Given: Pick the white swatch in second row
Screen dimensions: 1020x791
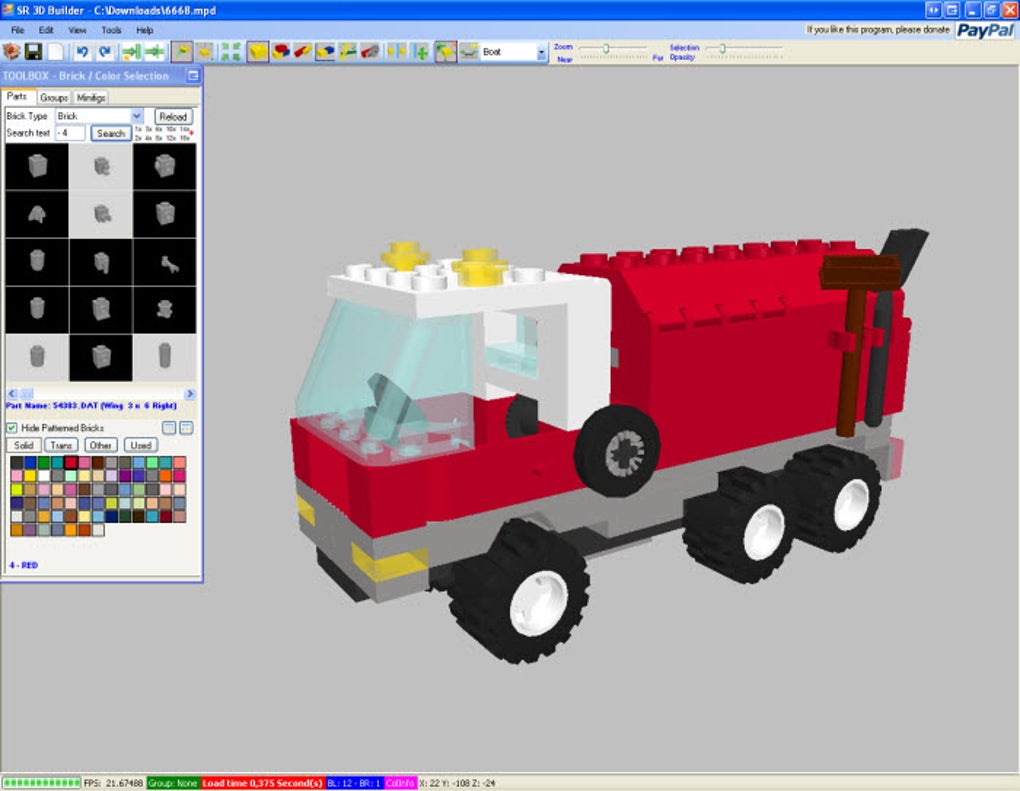Looking at the screenshot, I should point(44,476).
